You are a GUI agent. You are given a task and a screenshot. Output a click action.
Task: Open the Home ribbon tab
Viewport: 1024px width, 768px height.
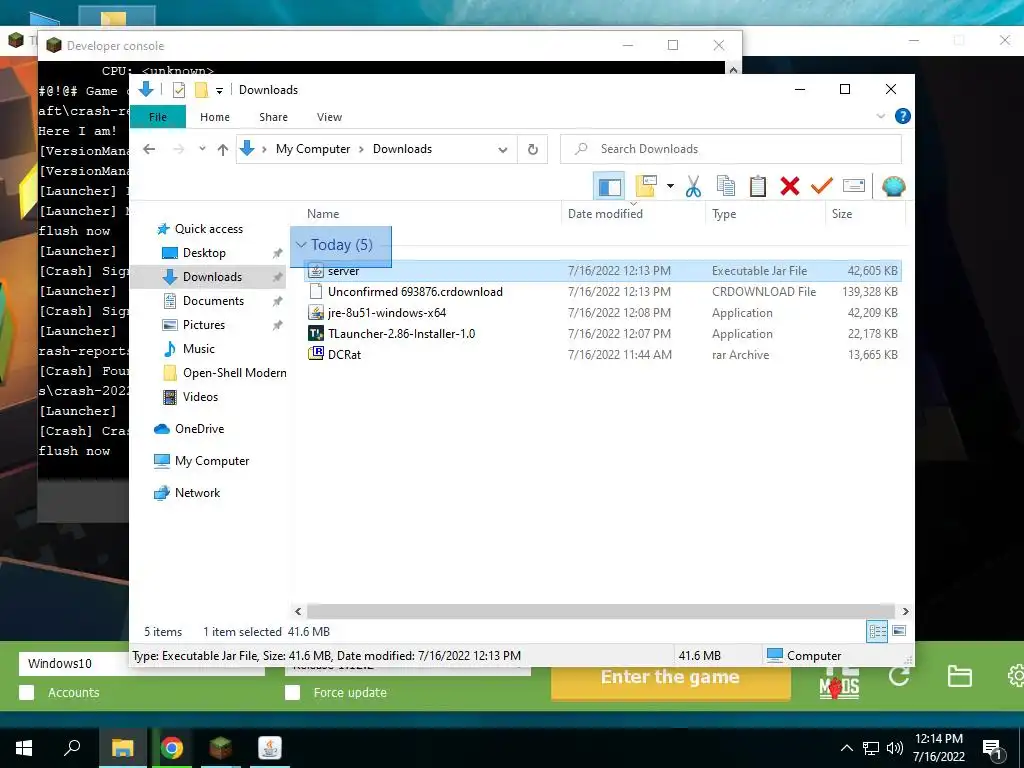[215, 117]
